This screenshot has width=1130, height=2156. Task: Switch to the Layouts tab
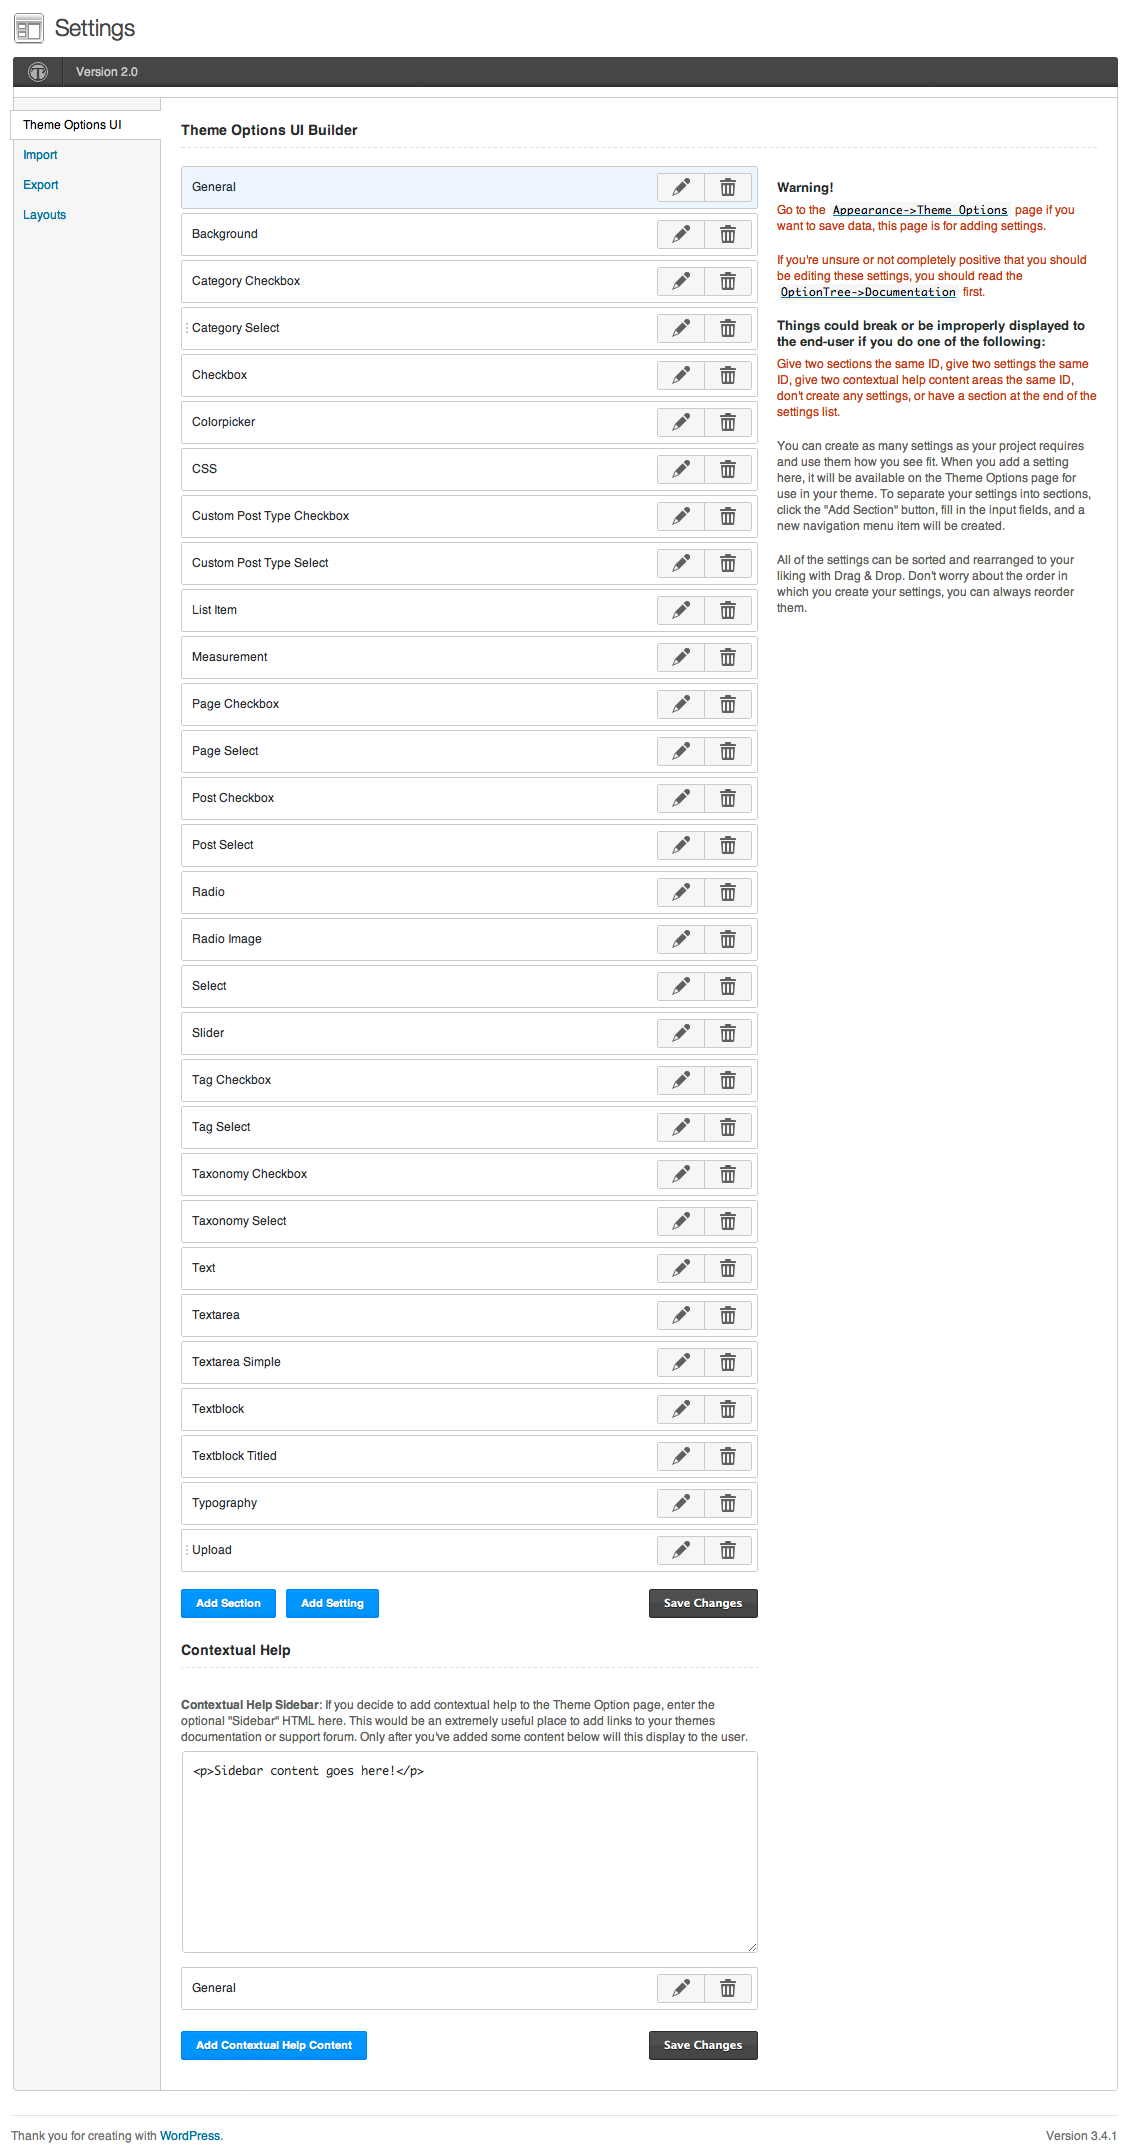coord(44,215)
